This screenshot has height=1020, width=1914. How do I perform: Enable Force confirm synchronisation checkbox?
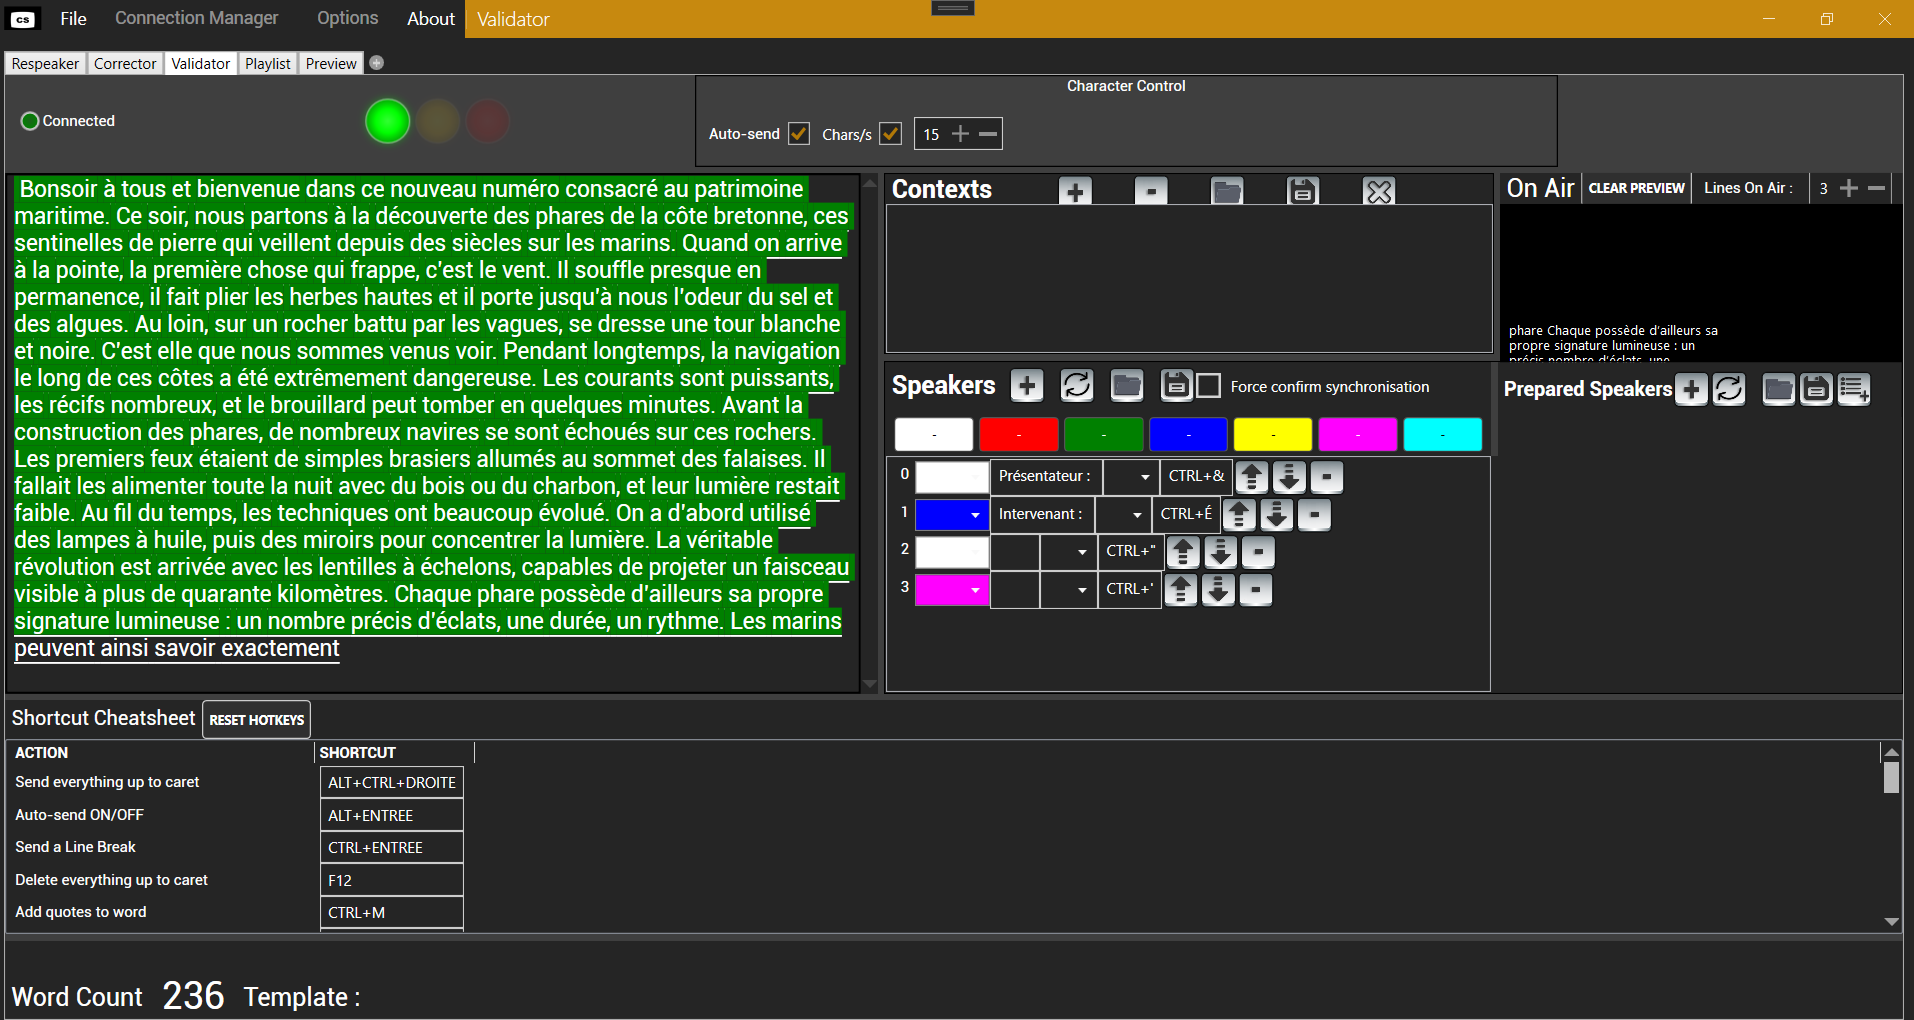coord(1209,386)
